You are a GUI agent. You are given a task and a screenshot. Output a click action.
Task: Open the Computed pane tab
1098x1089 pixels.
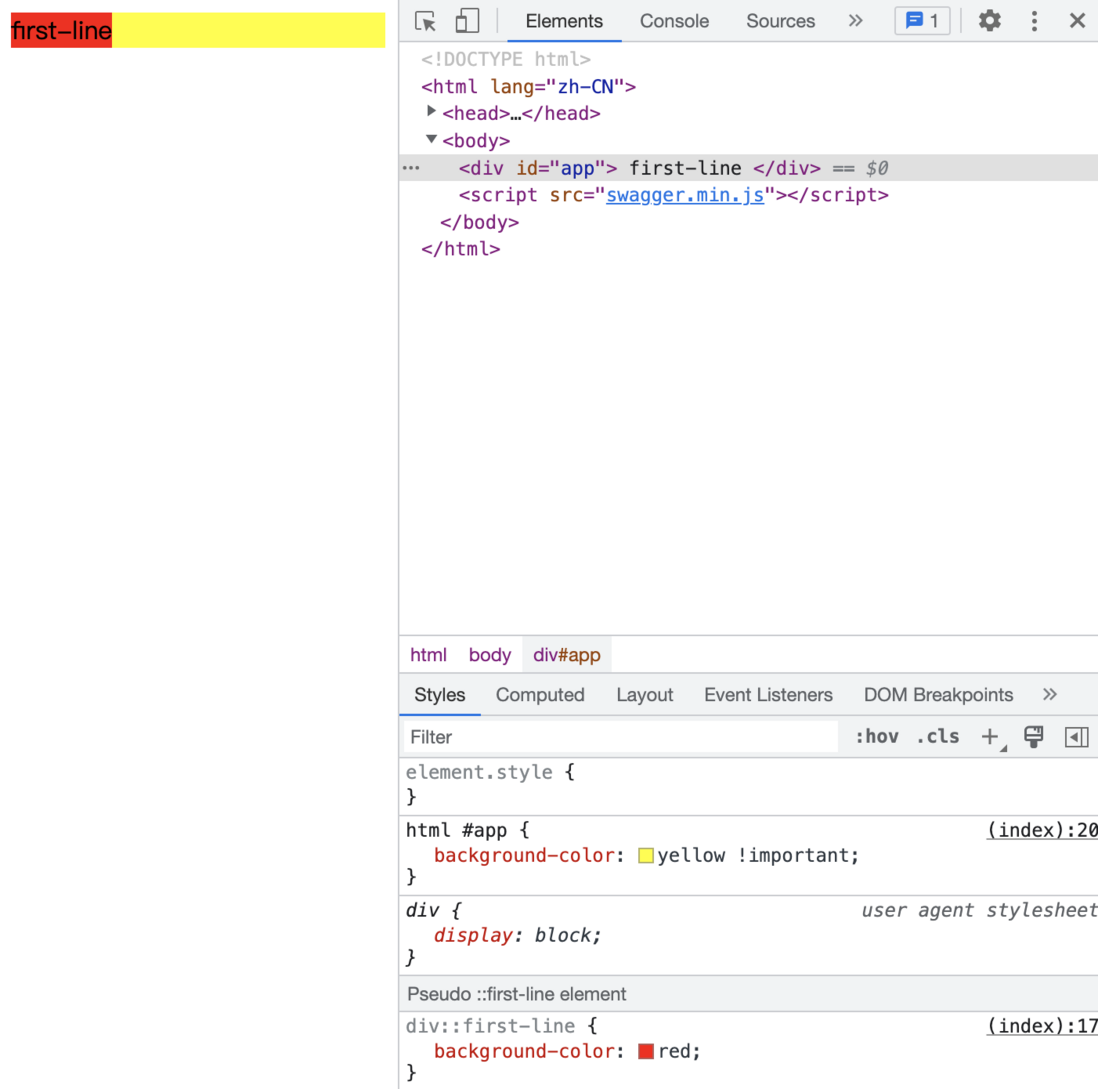tap(540, 695)
